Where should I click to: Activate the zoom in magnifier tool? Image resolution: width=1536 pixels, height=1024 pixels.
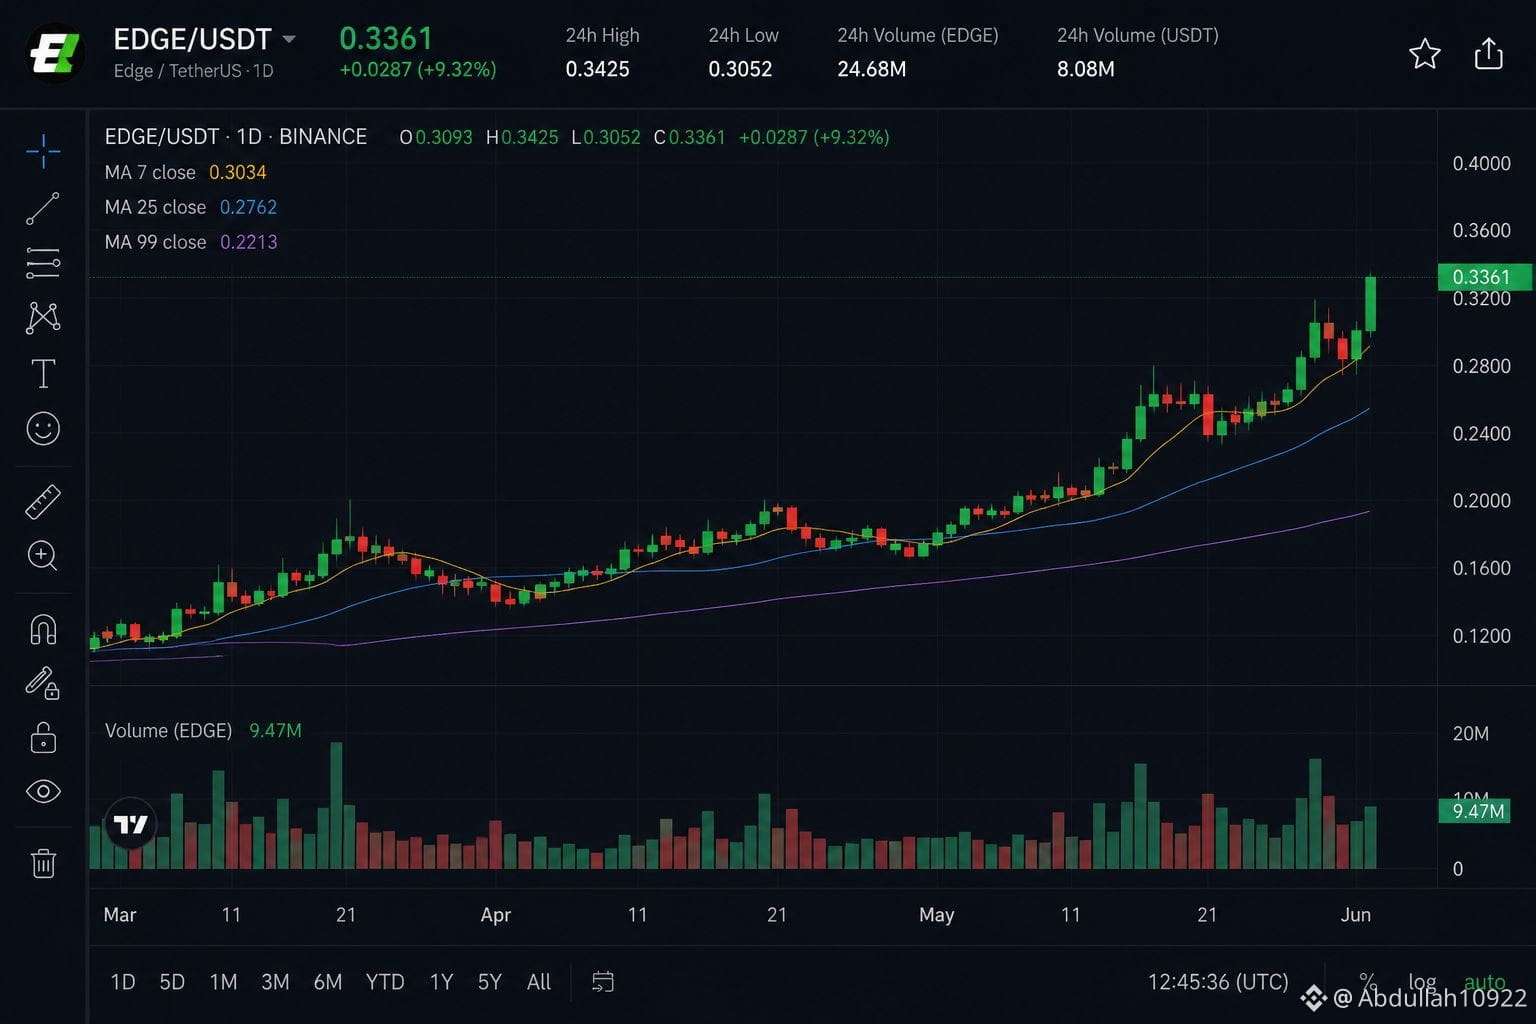coord(43,556)
